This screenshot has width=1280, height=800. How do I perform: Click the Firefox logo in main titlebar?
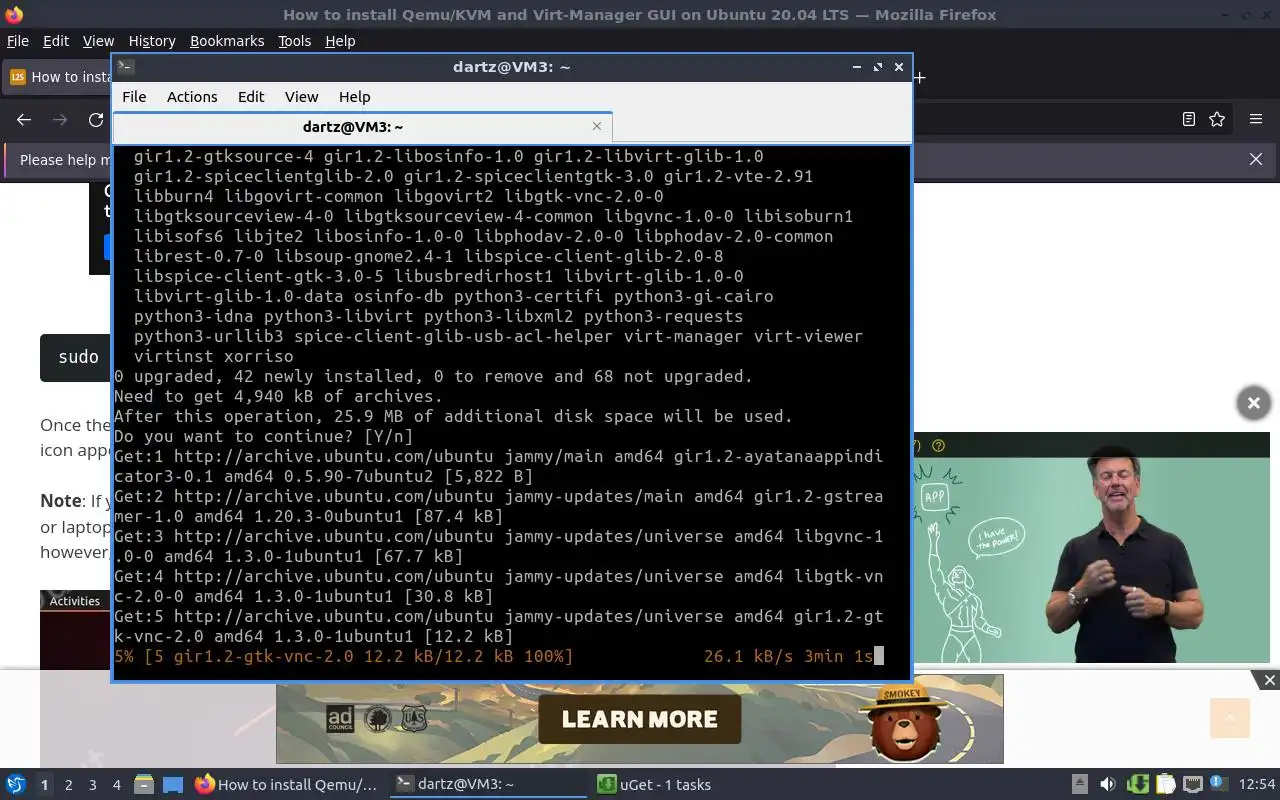[x=13, y=15]
